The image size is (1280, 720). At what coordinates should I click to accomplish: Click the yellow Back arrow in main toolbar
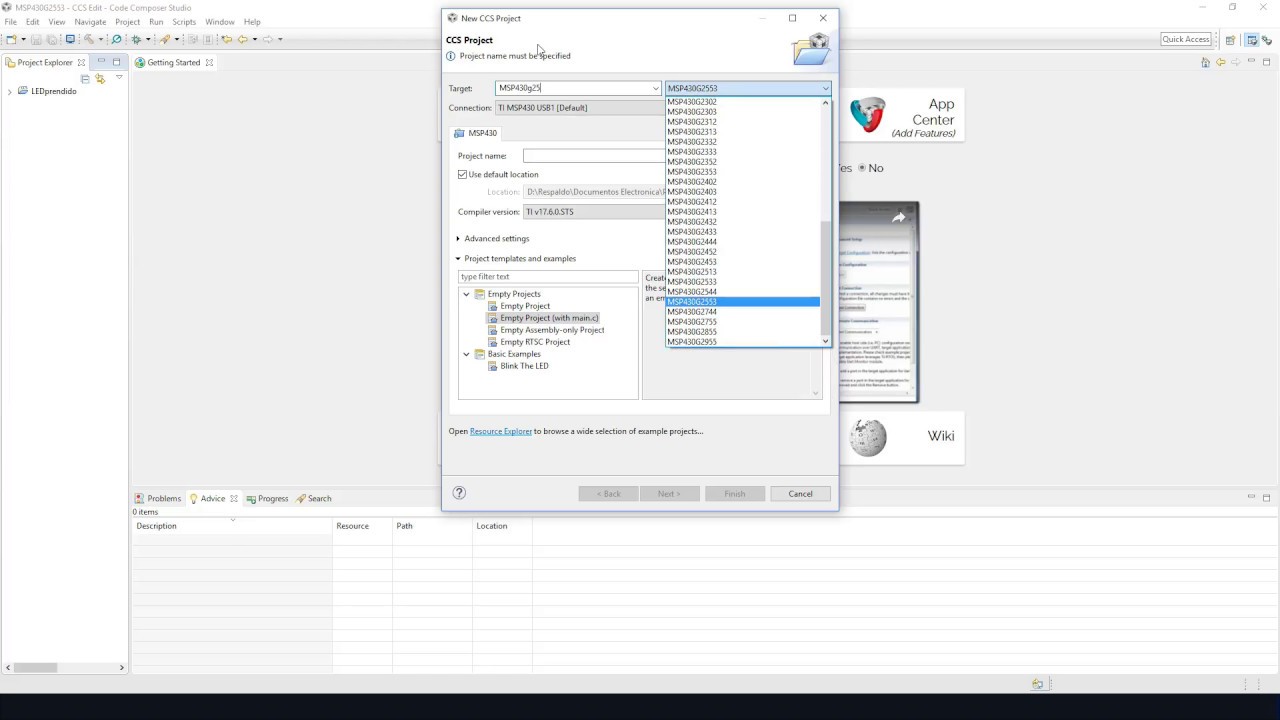(243, 40)
